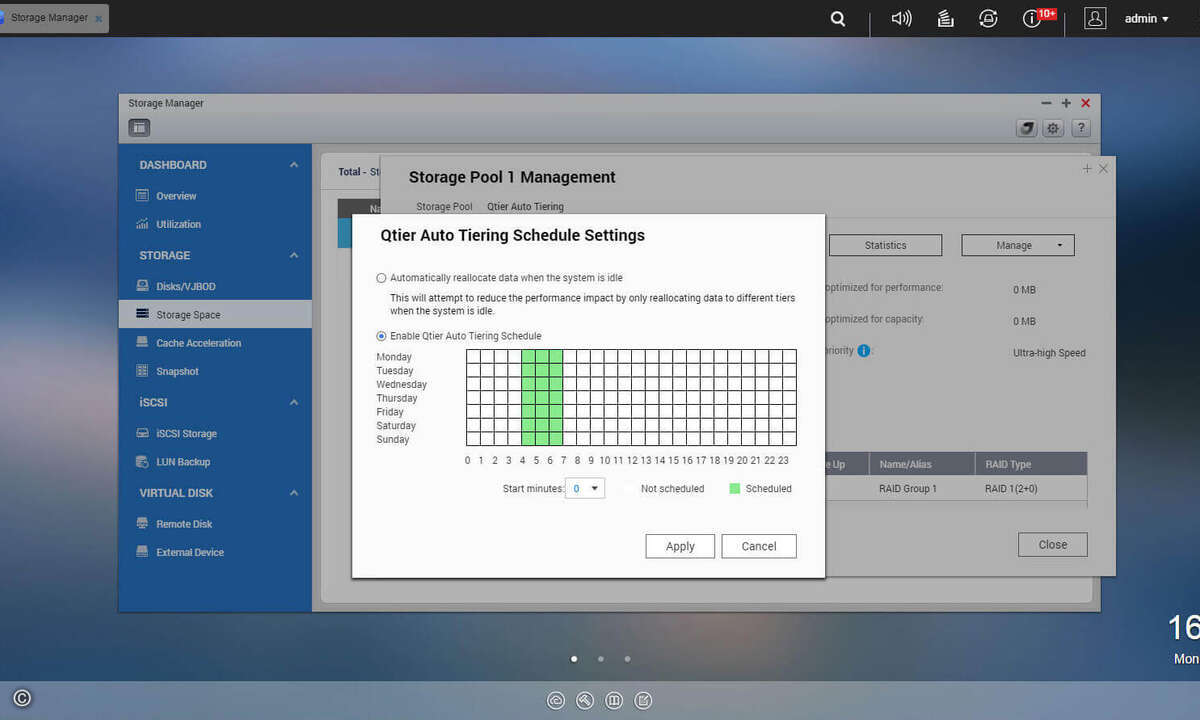This screenshot has height=720, width=1200.
Task: Click the Statistics button
Action: click(885, 245)
